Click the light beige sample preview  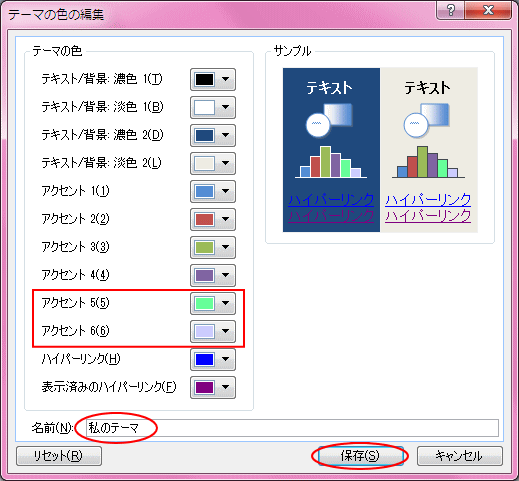click(429, 150)
